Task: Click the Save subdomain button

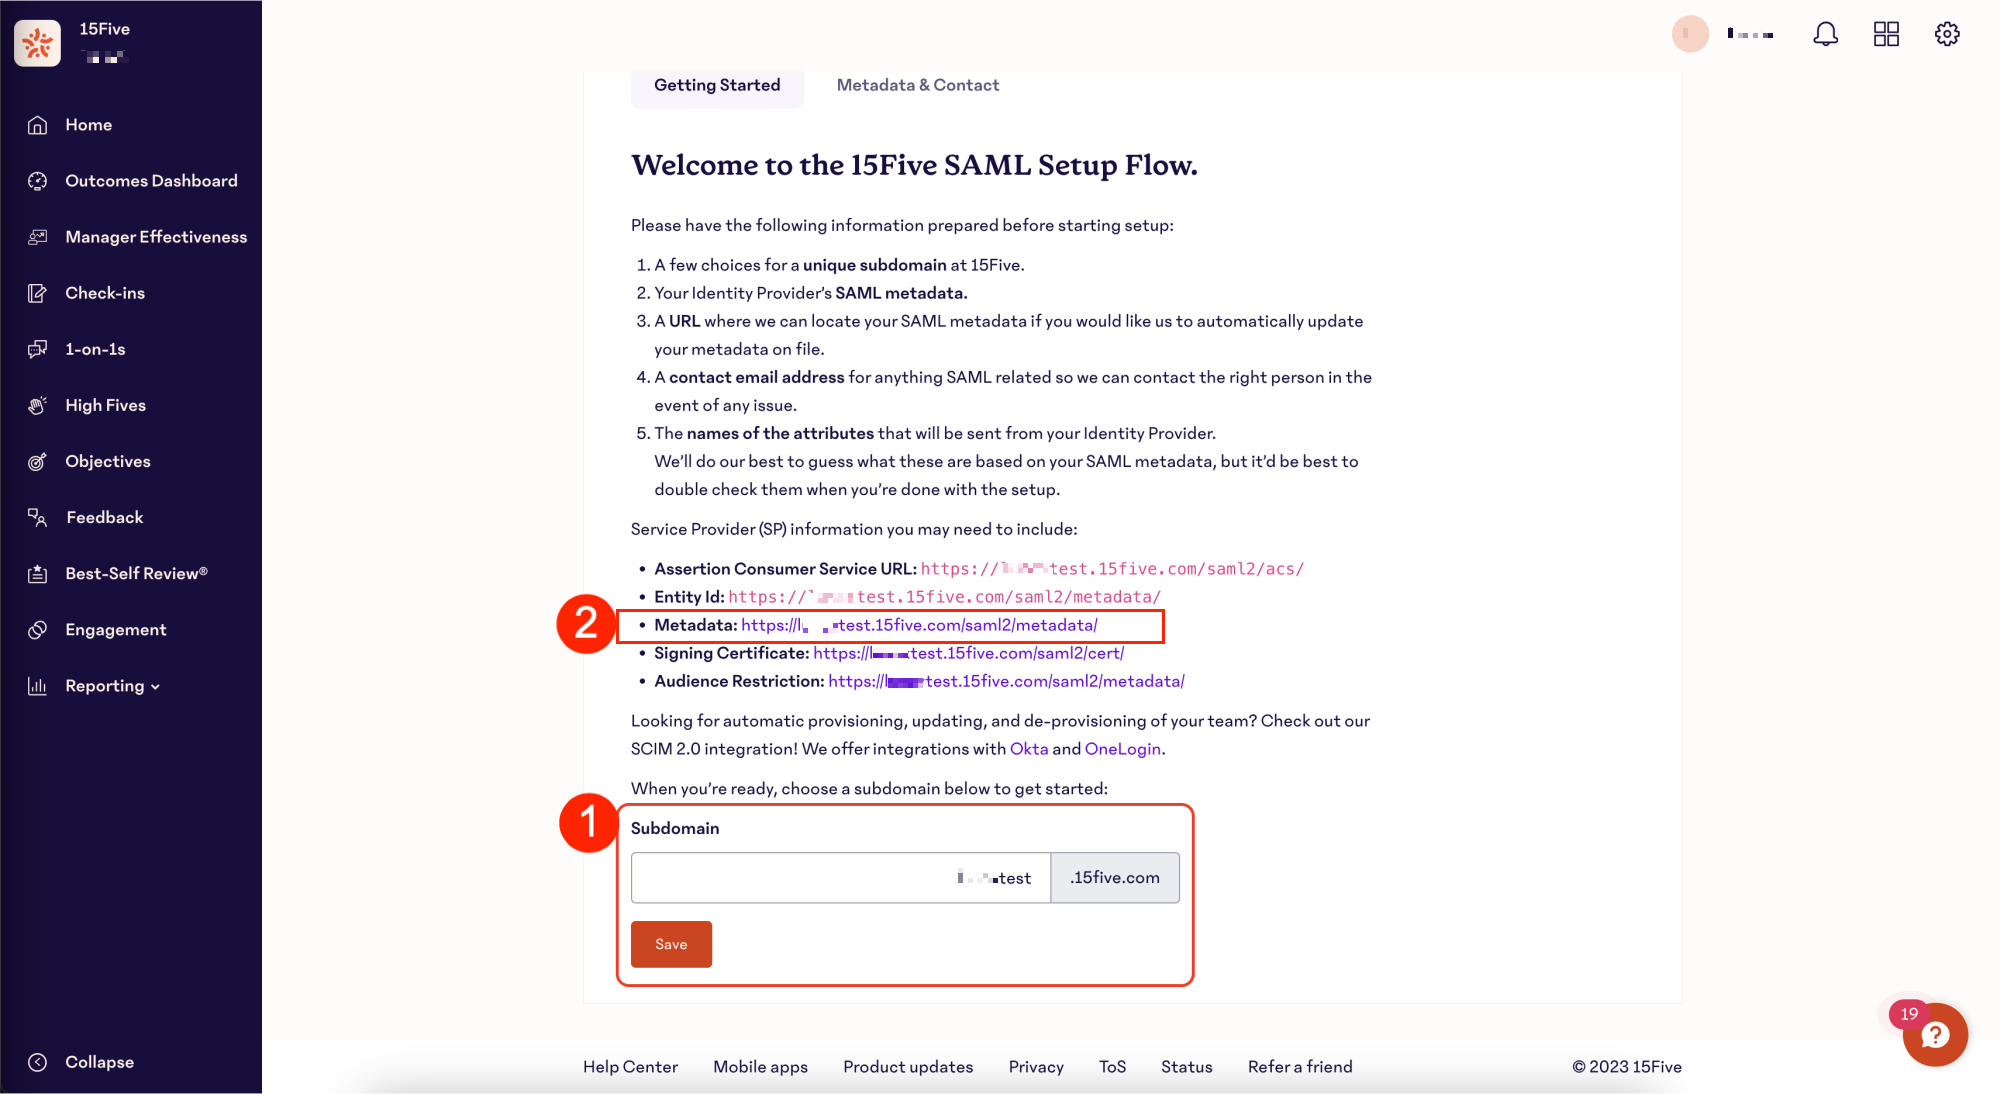Action: pos(671,943)
